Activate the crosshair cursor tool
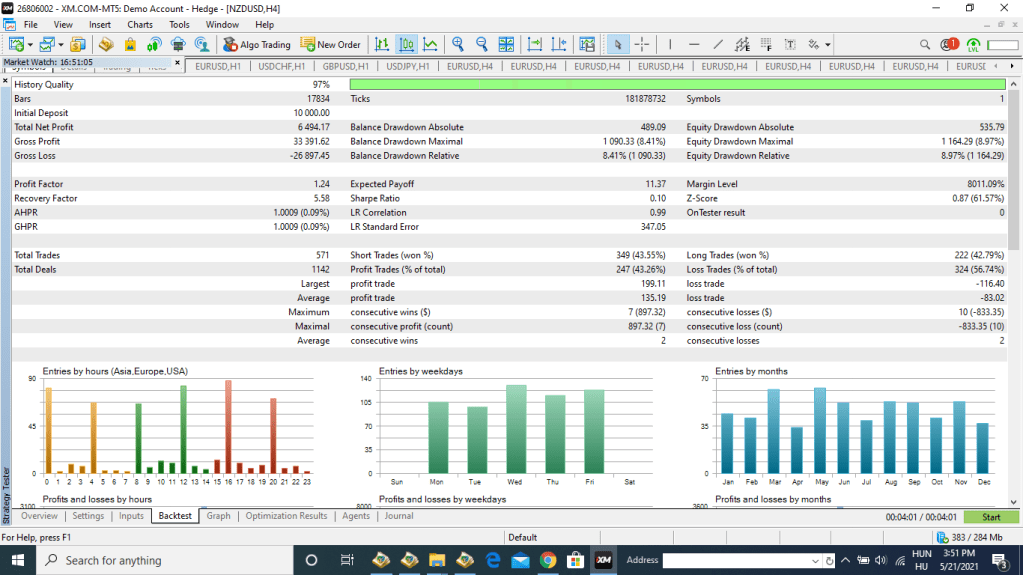This screenshot has width=1023, height=575. point(642,44)
